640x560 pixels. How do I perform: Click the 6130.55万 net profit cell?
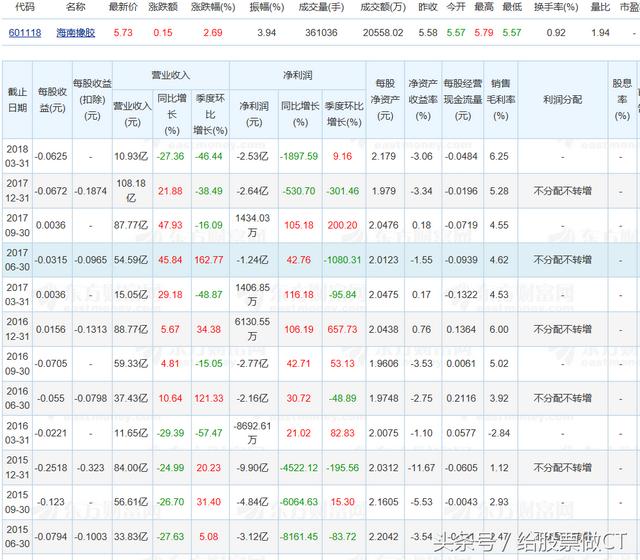click(252, 329)
